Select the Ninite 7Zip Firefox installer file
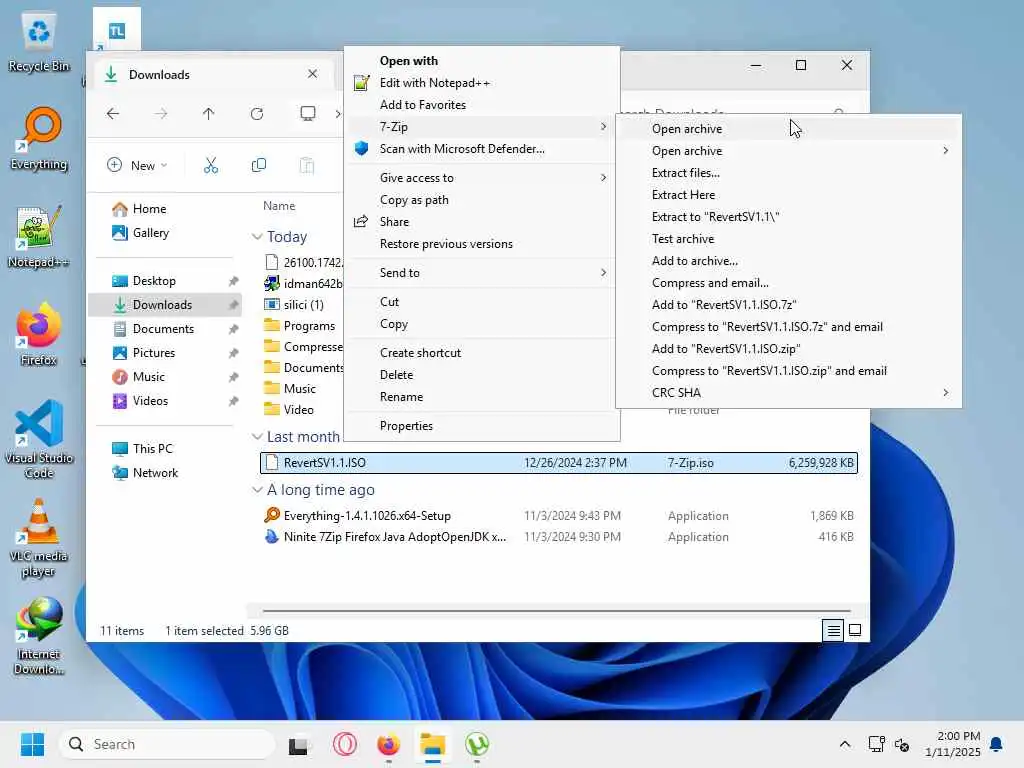Viewport: 1024px width, 768px height. pyautogui.click(x=558, y=537)
